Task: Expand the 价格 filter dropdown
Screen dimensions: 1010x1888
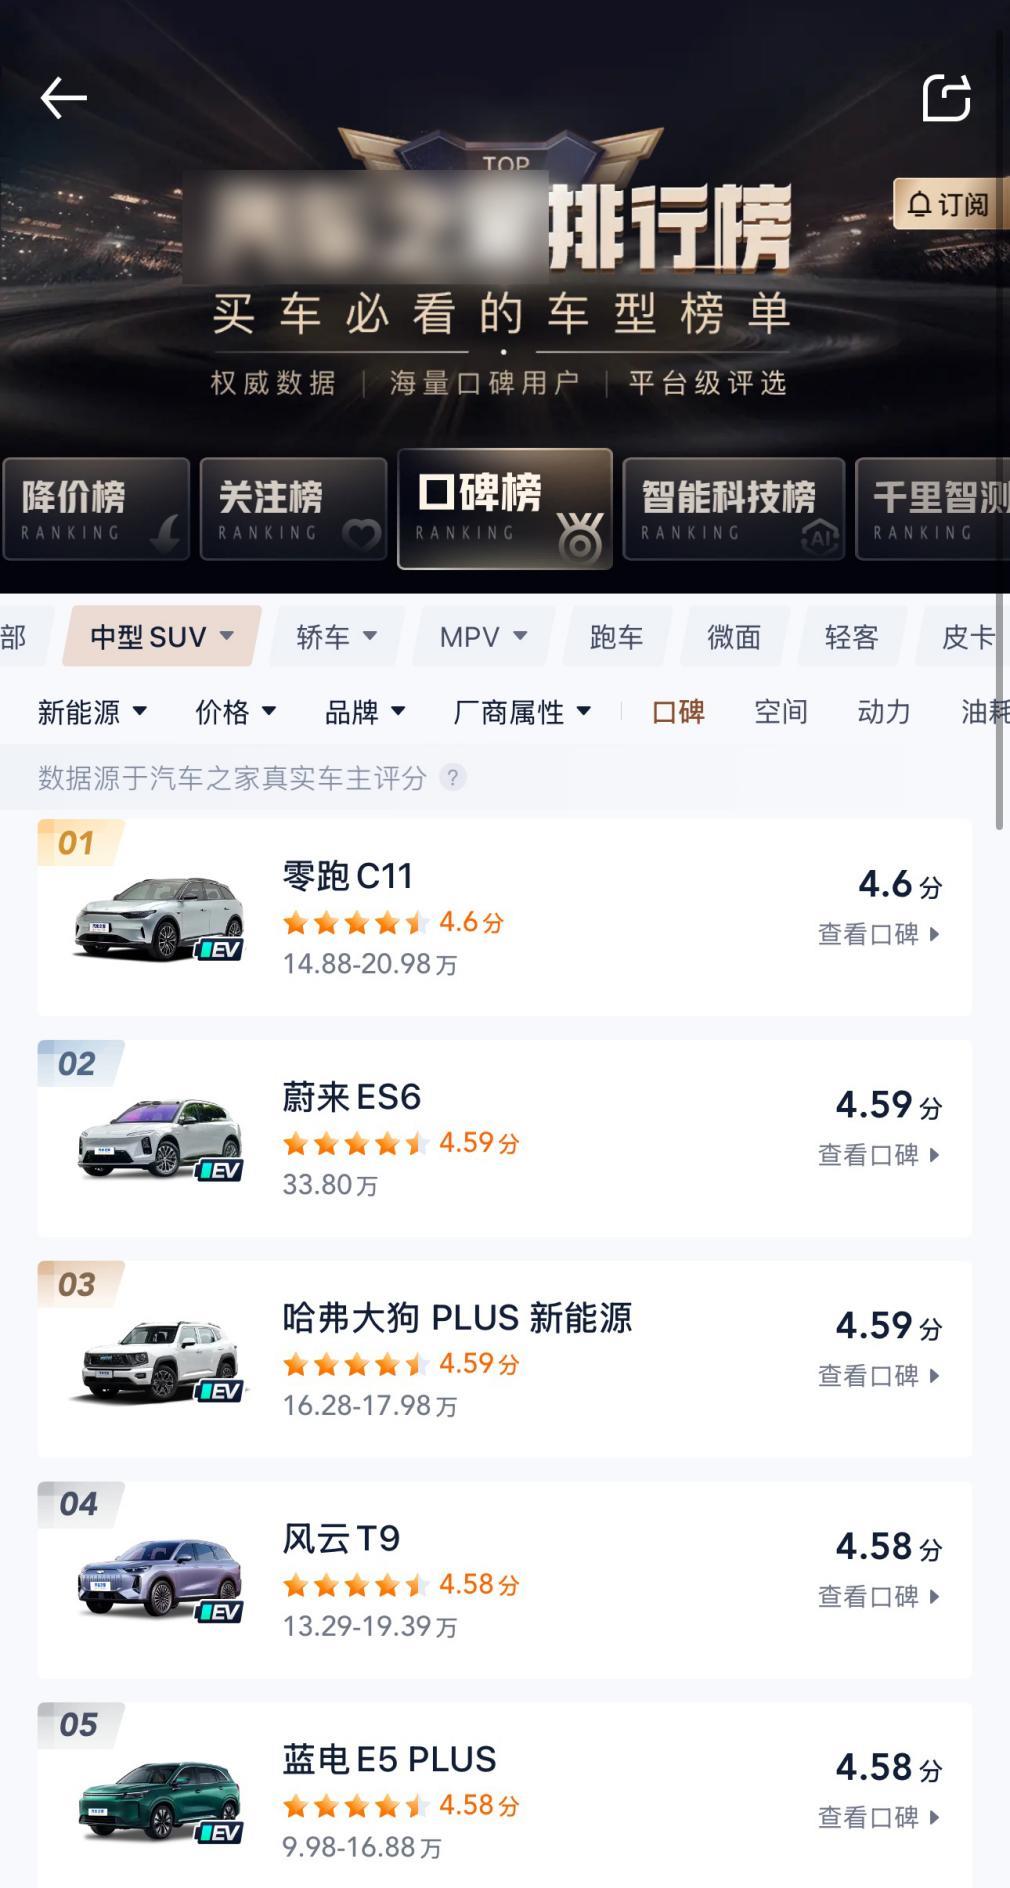Action: tap(235, 712)
